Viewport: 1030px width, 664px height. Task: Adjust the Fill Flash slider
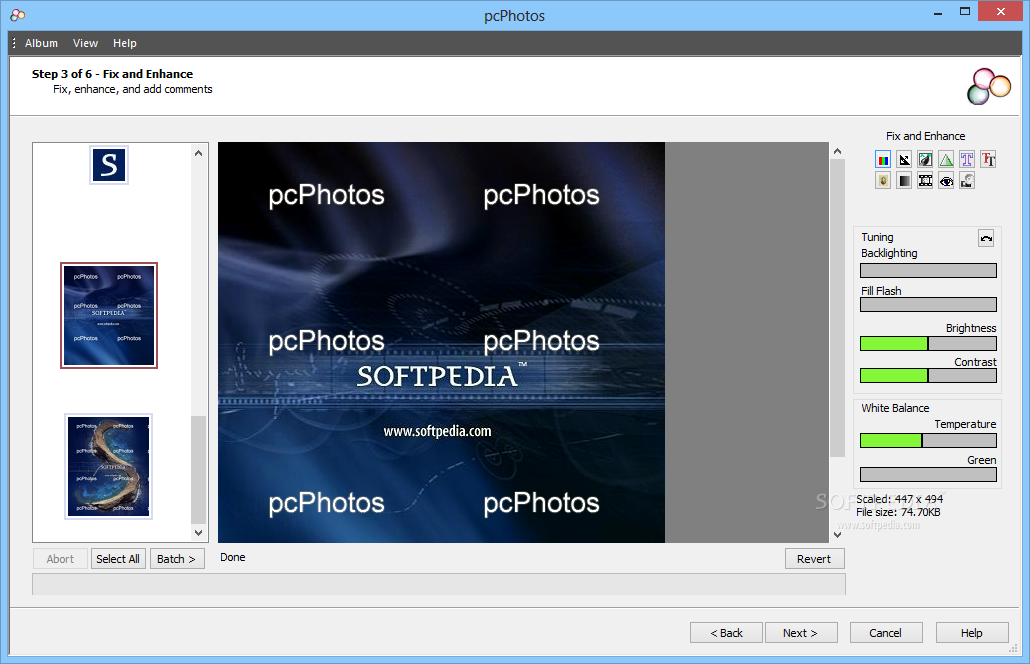pos(928,305)
